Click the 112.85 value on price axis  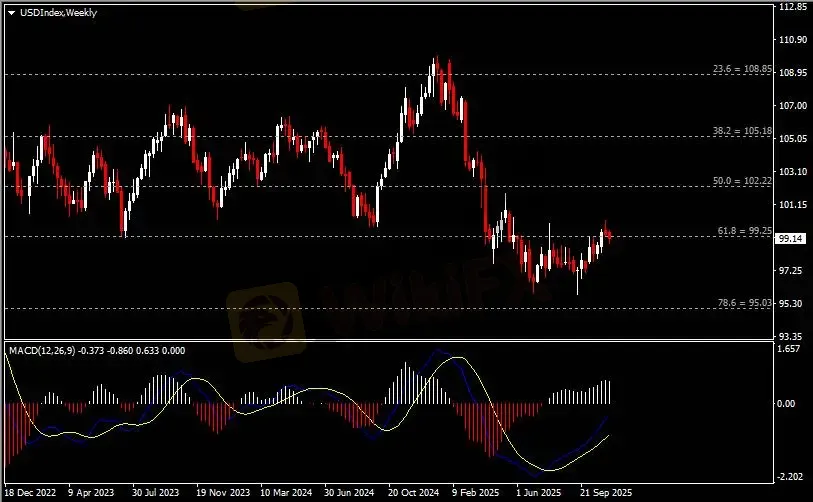click(x=792, y=6)
